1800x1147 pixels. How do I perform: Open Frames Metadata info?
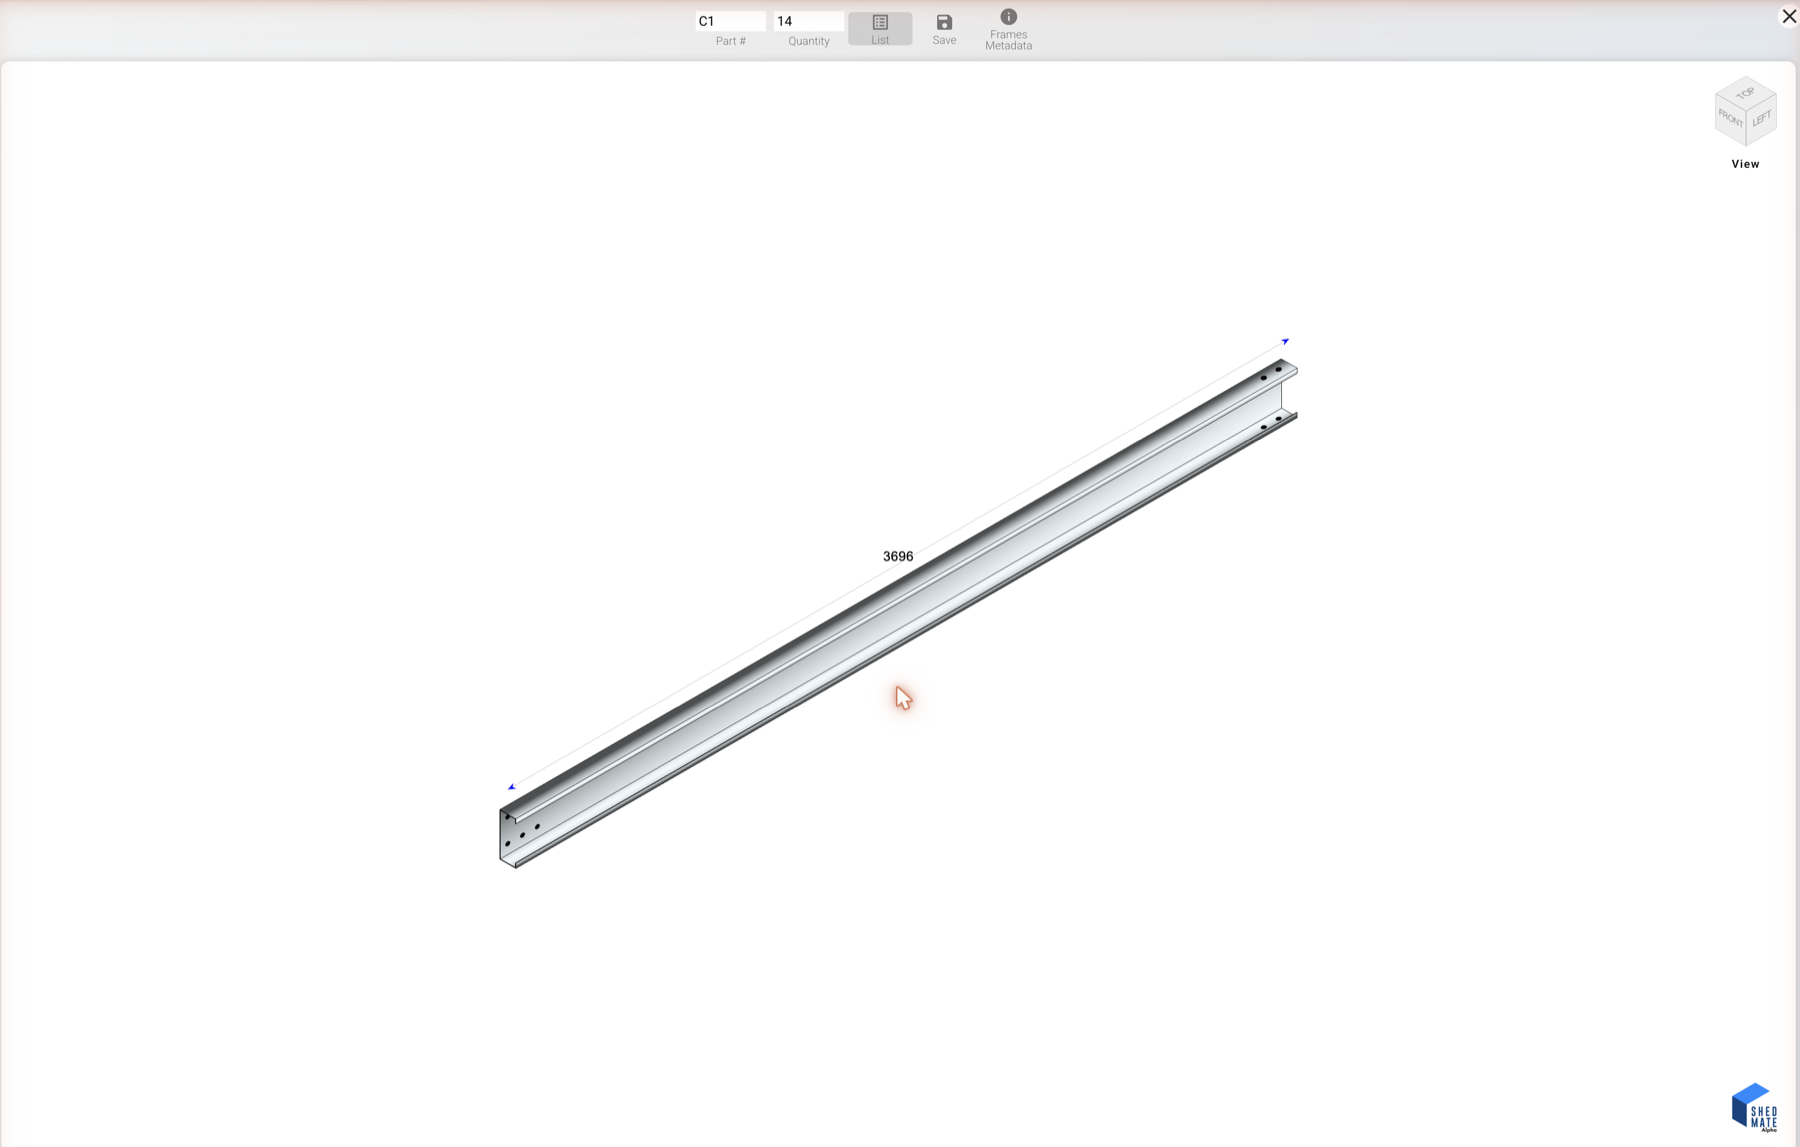(1008, 29)
